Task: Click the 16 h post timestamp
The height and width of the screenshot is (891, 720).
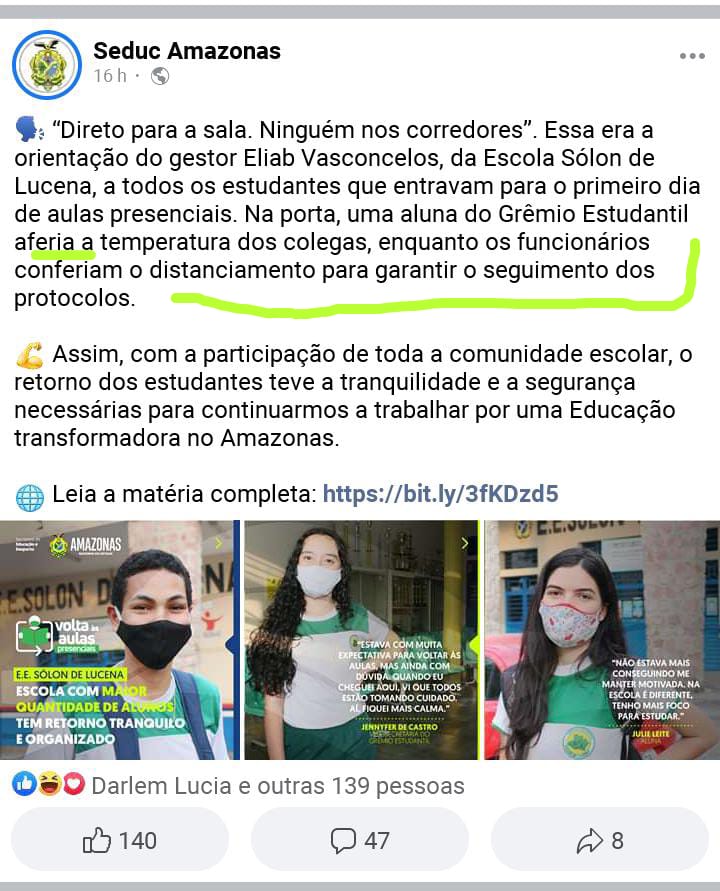Action: (110, 76)
